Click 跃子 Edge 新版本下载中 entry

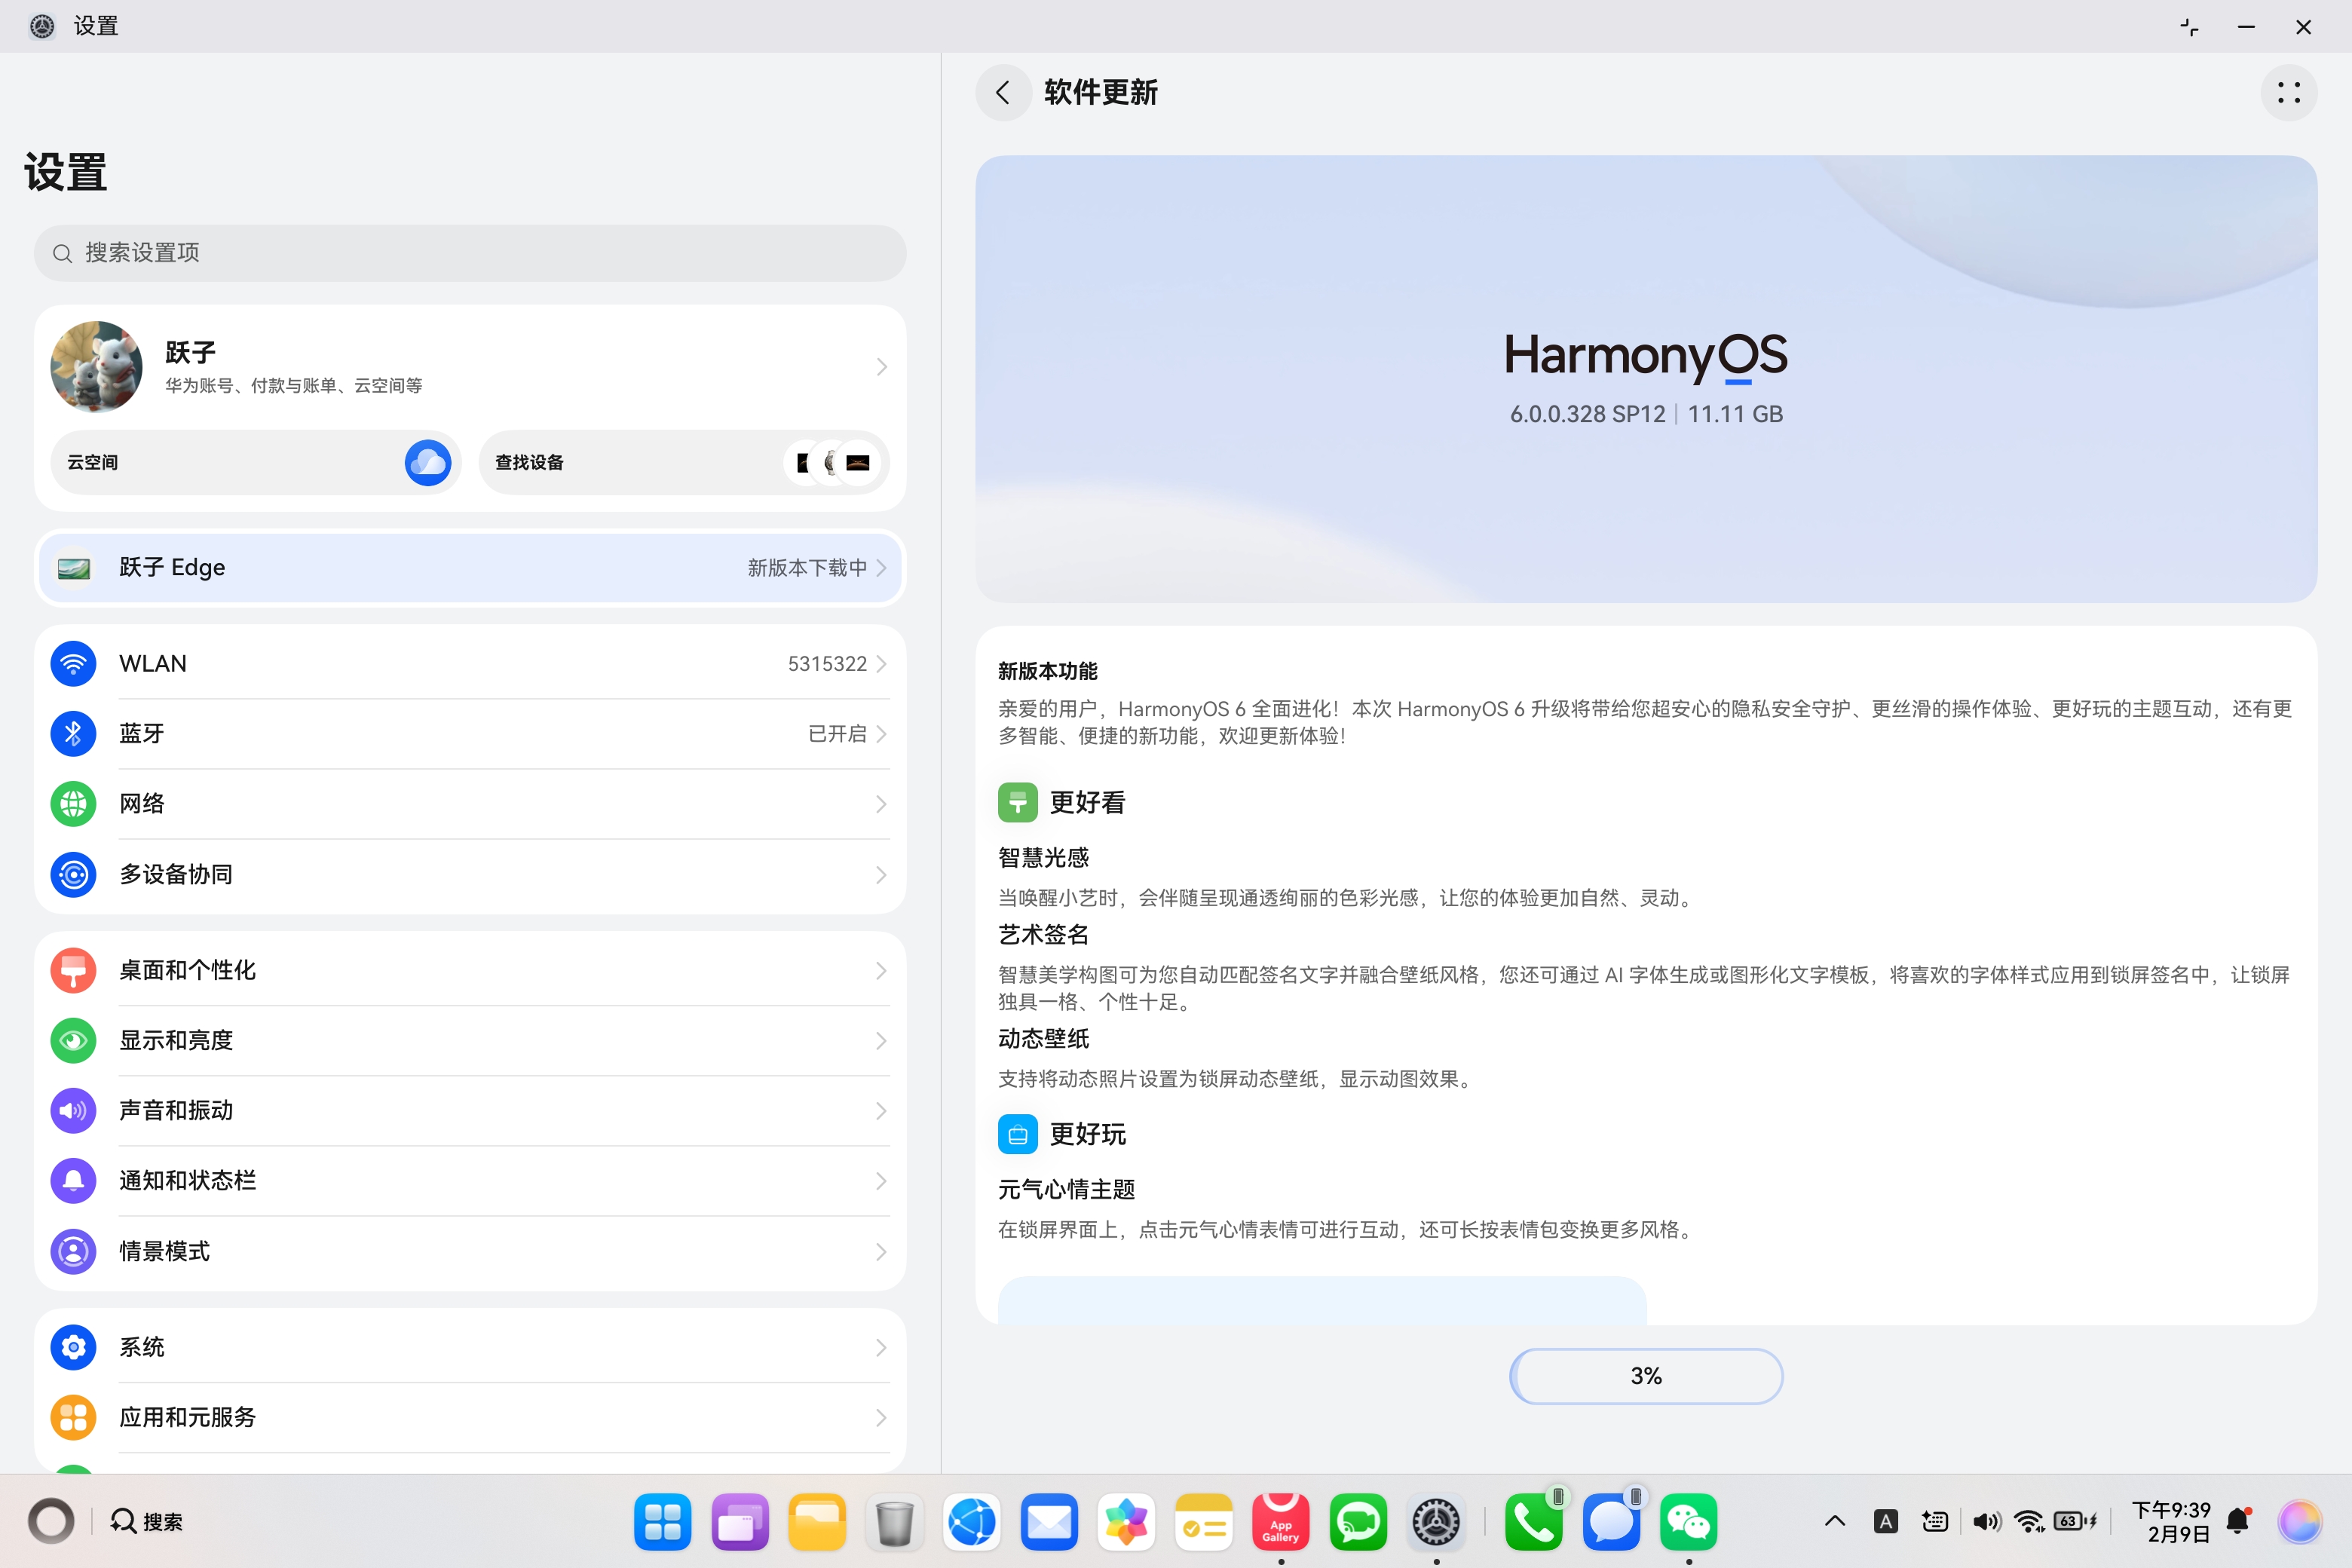[470, 568]
